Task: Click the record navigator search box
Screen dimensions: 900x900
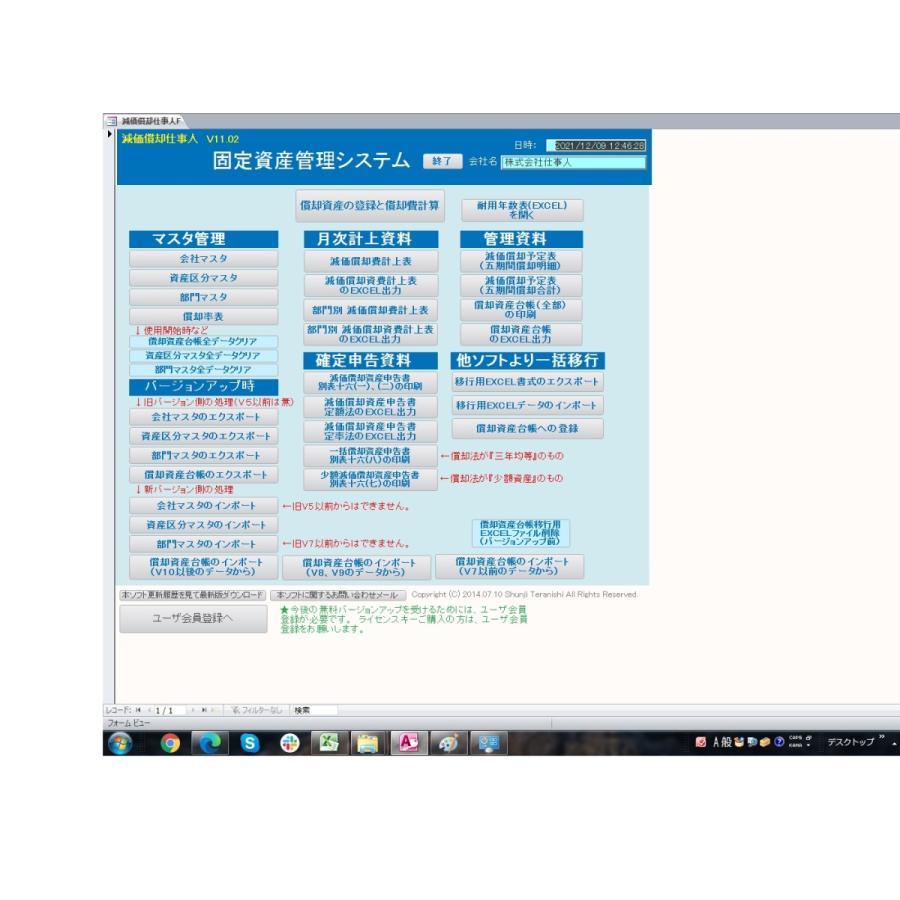Action: [x=314, y=710]
